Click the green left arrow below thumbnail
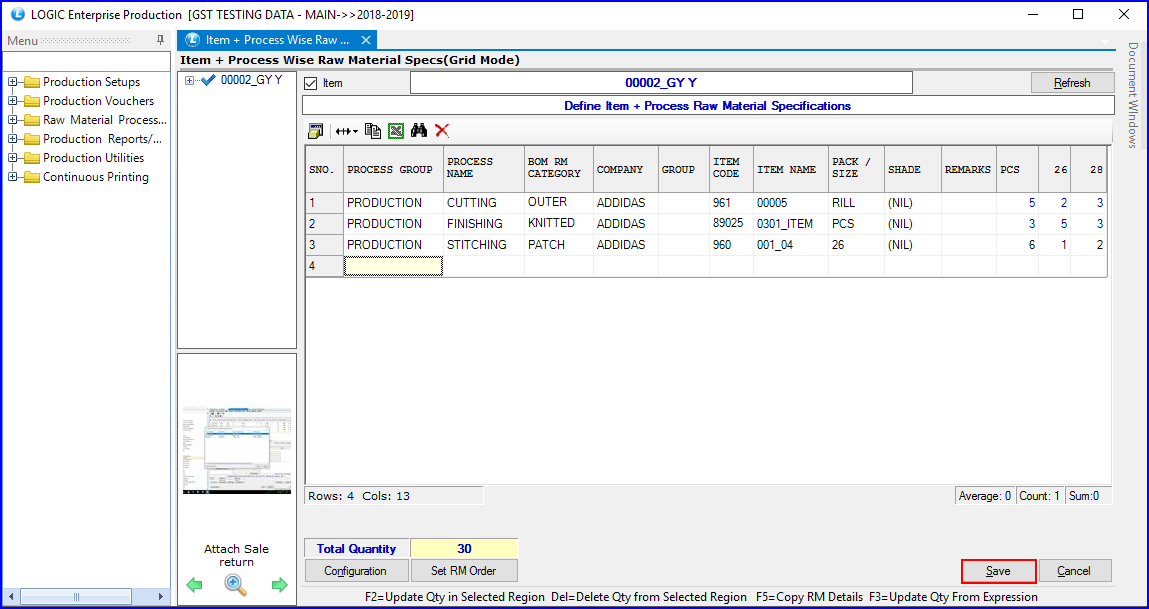This screenshot has height=609, width=1149. tap(194, 585)
